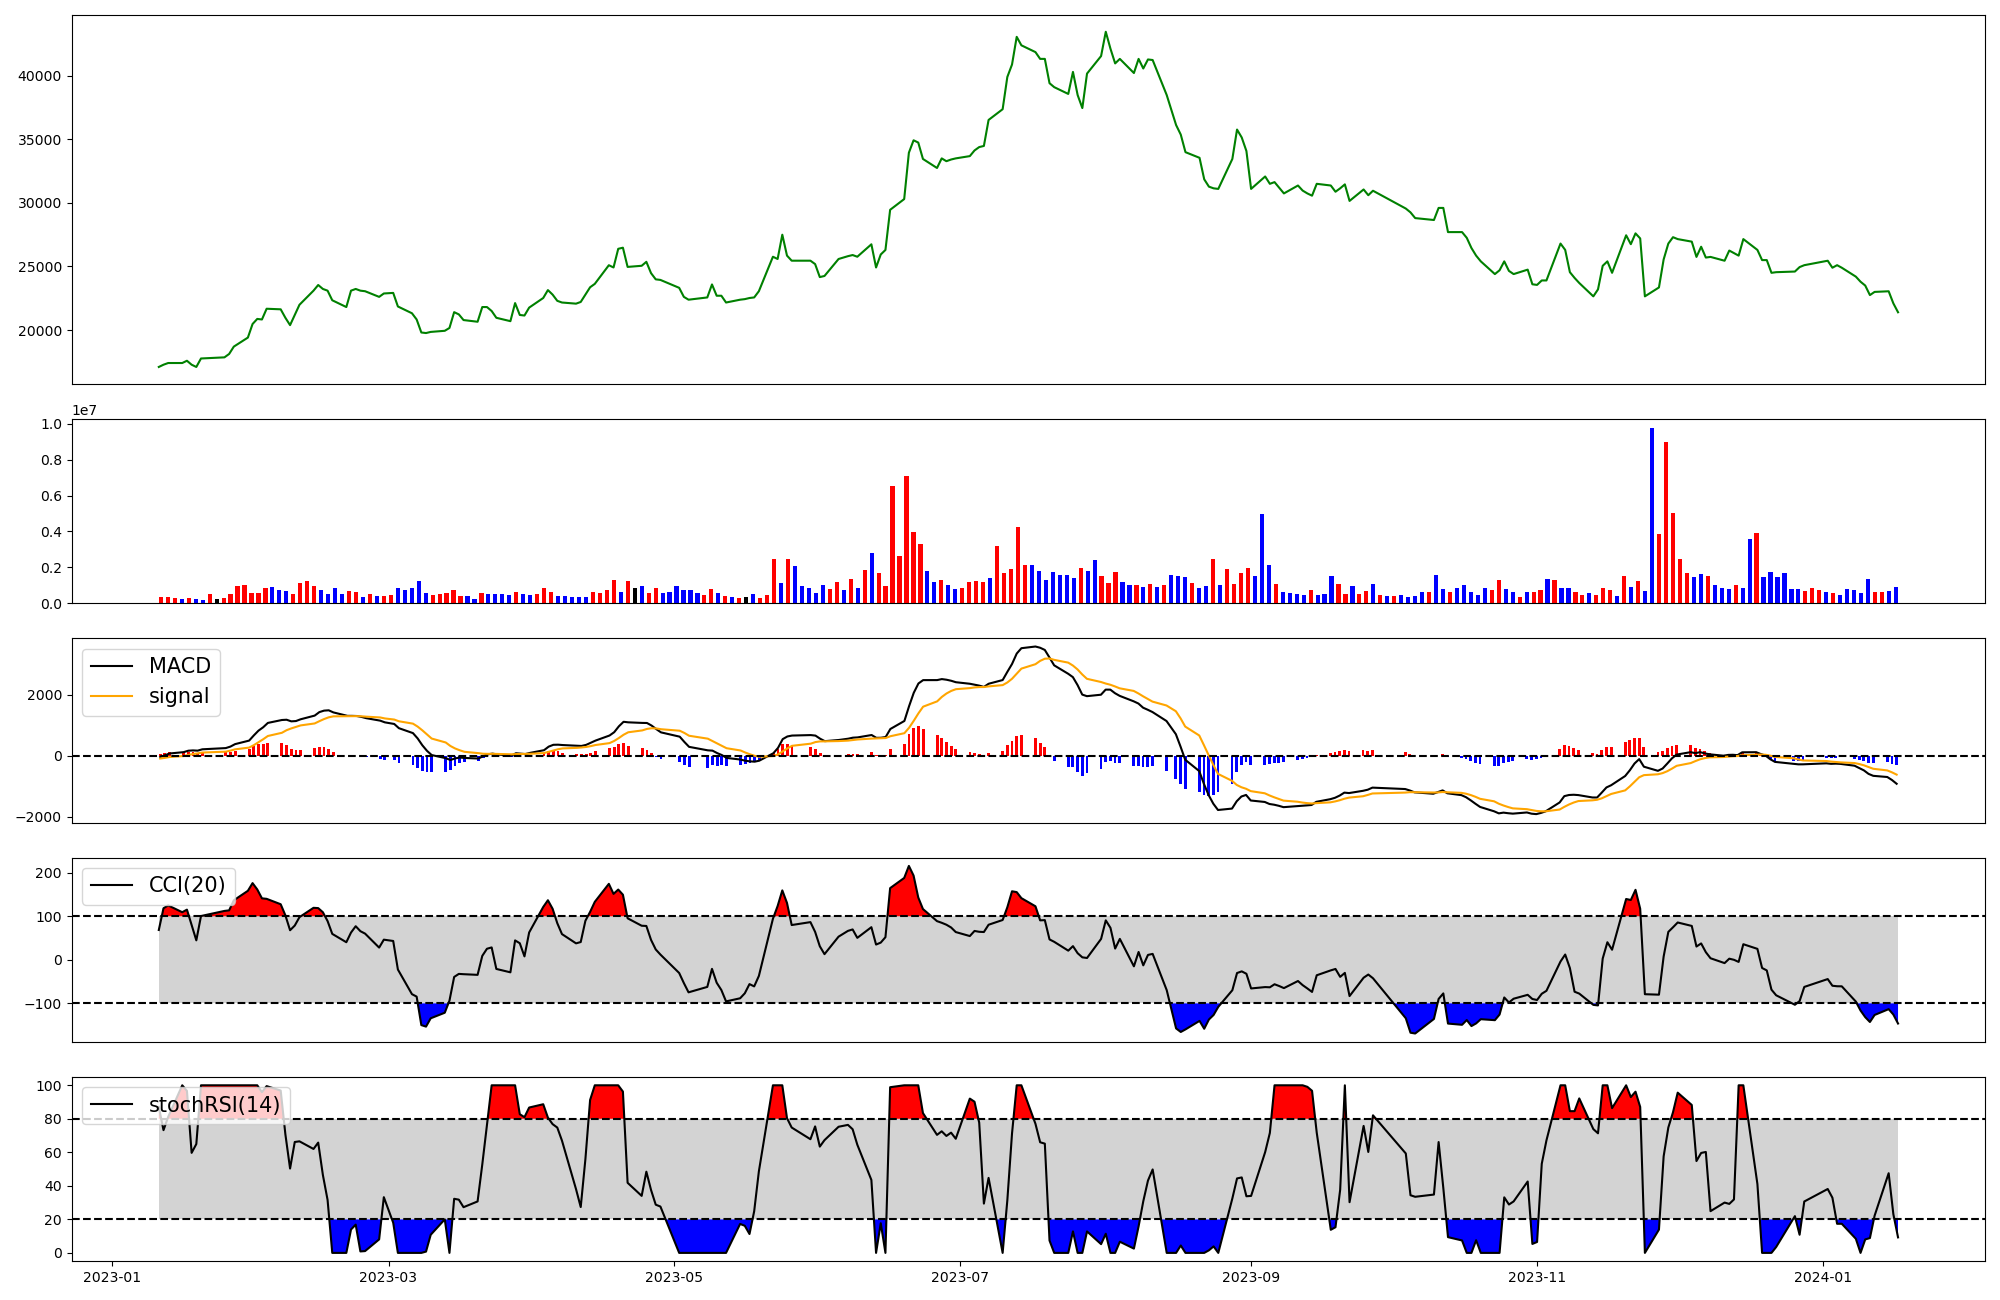Click the 40000 price axis label
Screen dimensions: 2000x1300
[x=40, y=76]
